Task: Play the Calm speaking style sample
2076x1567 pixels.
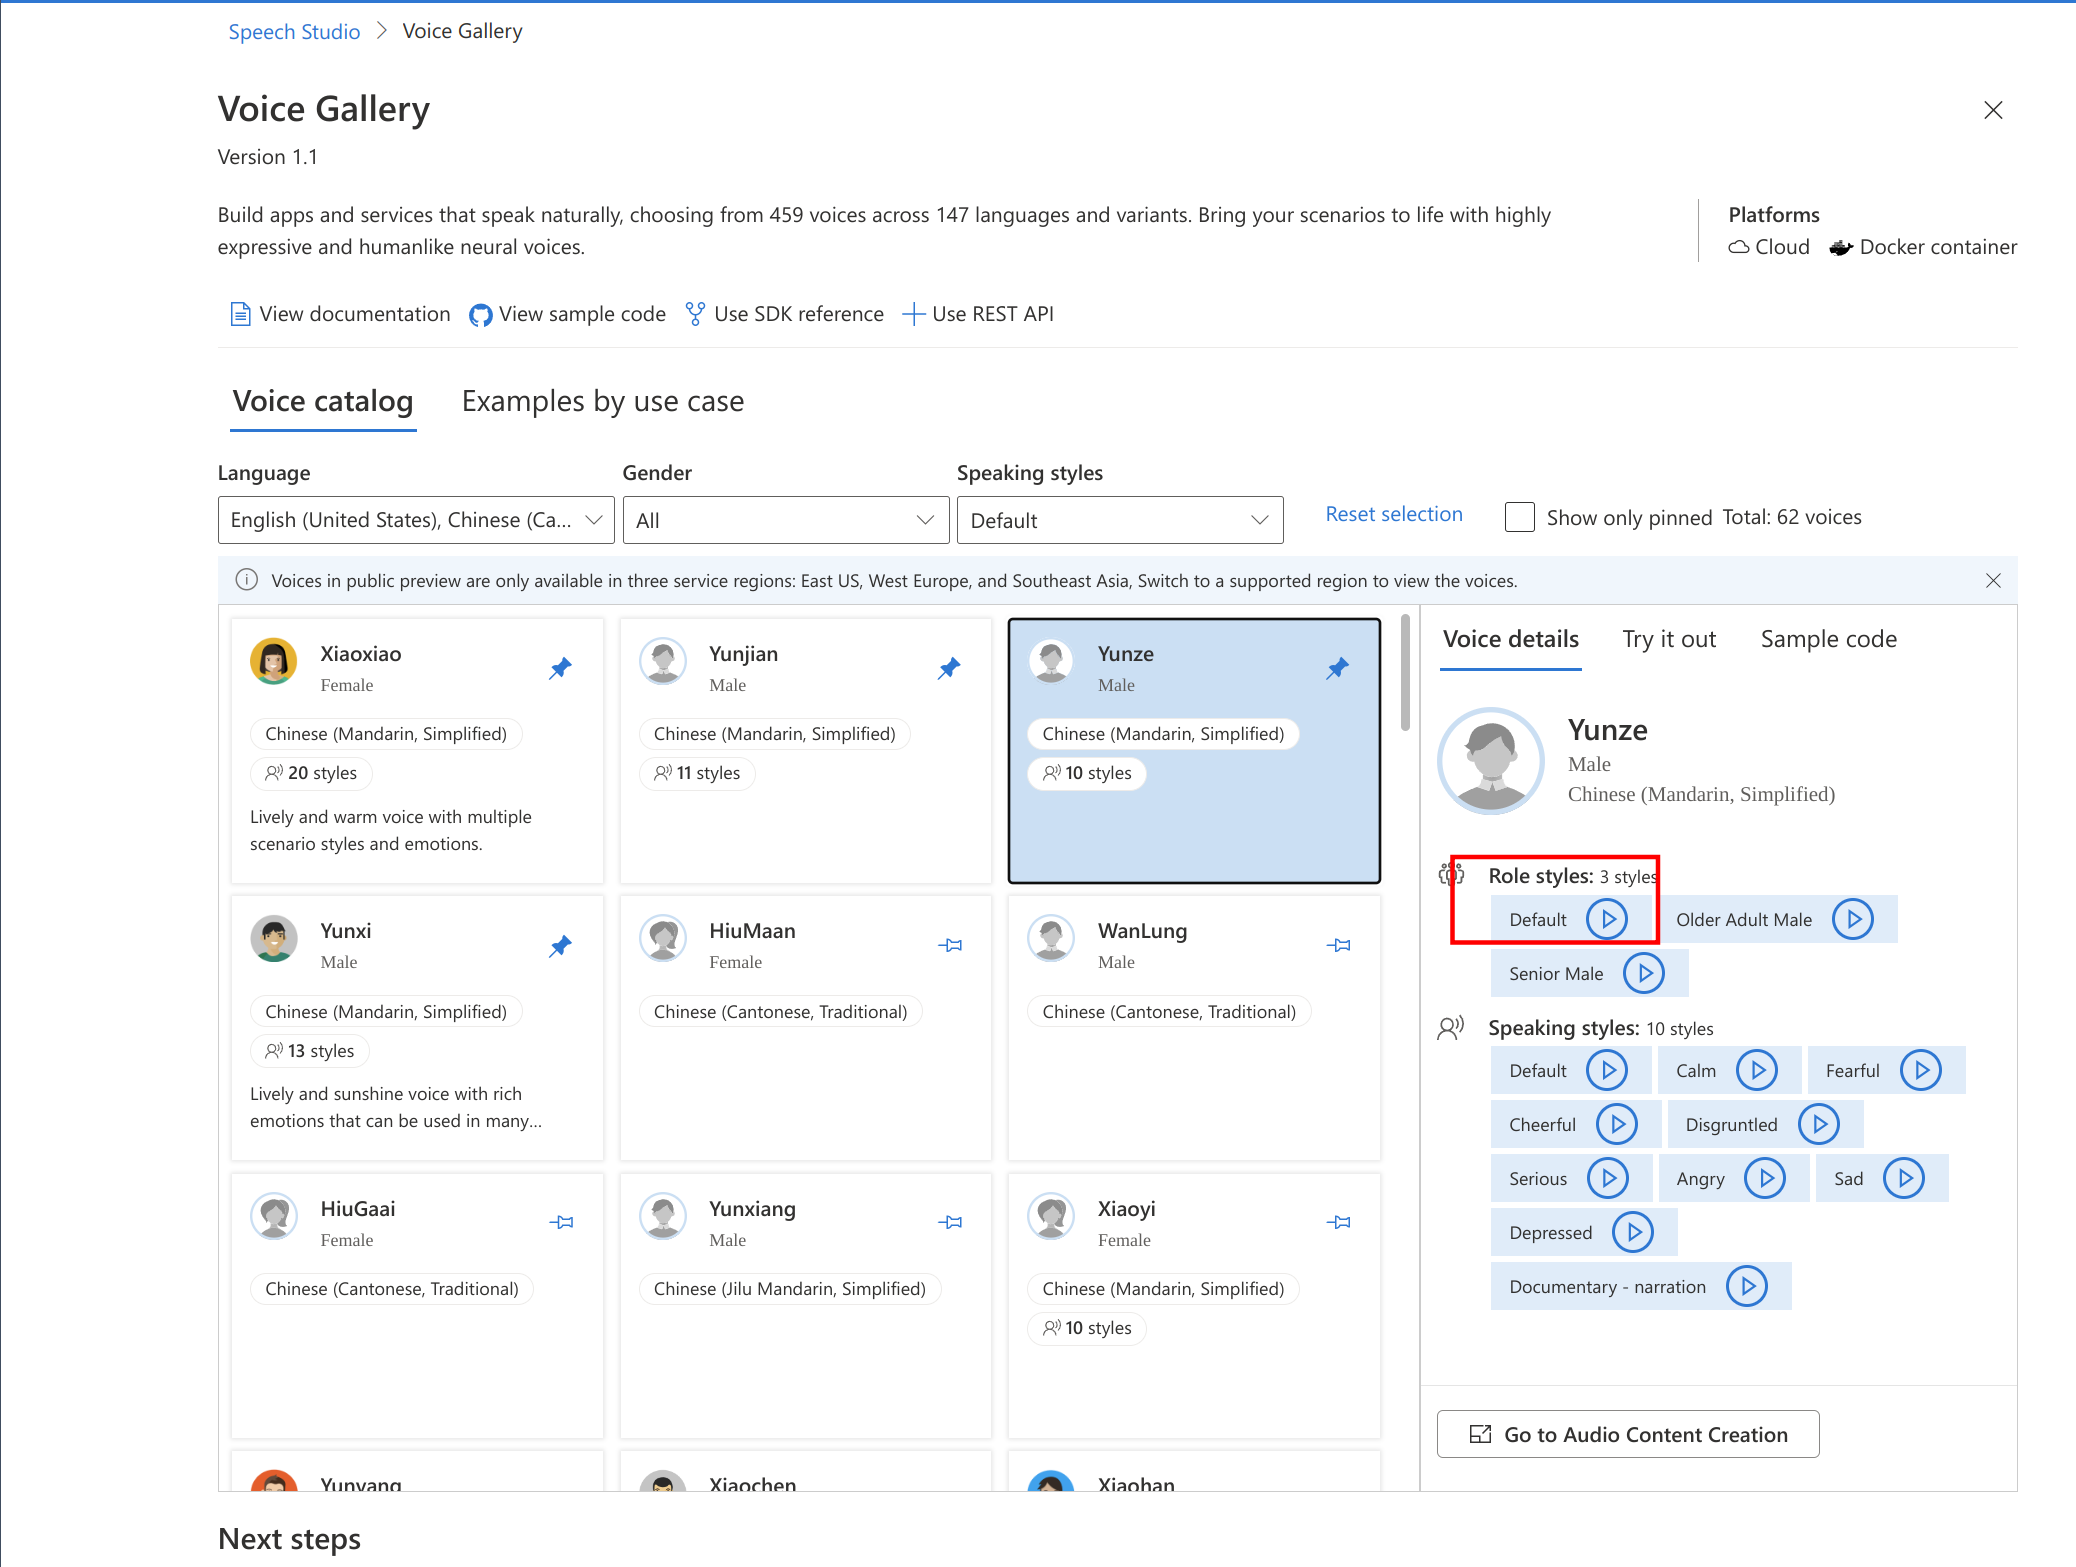Action: 1757,1070
